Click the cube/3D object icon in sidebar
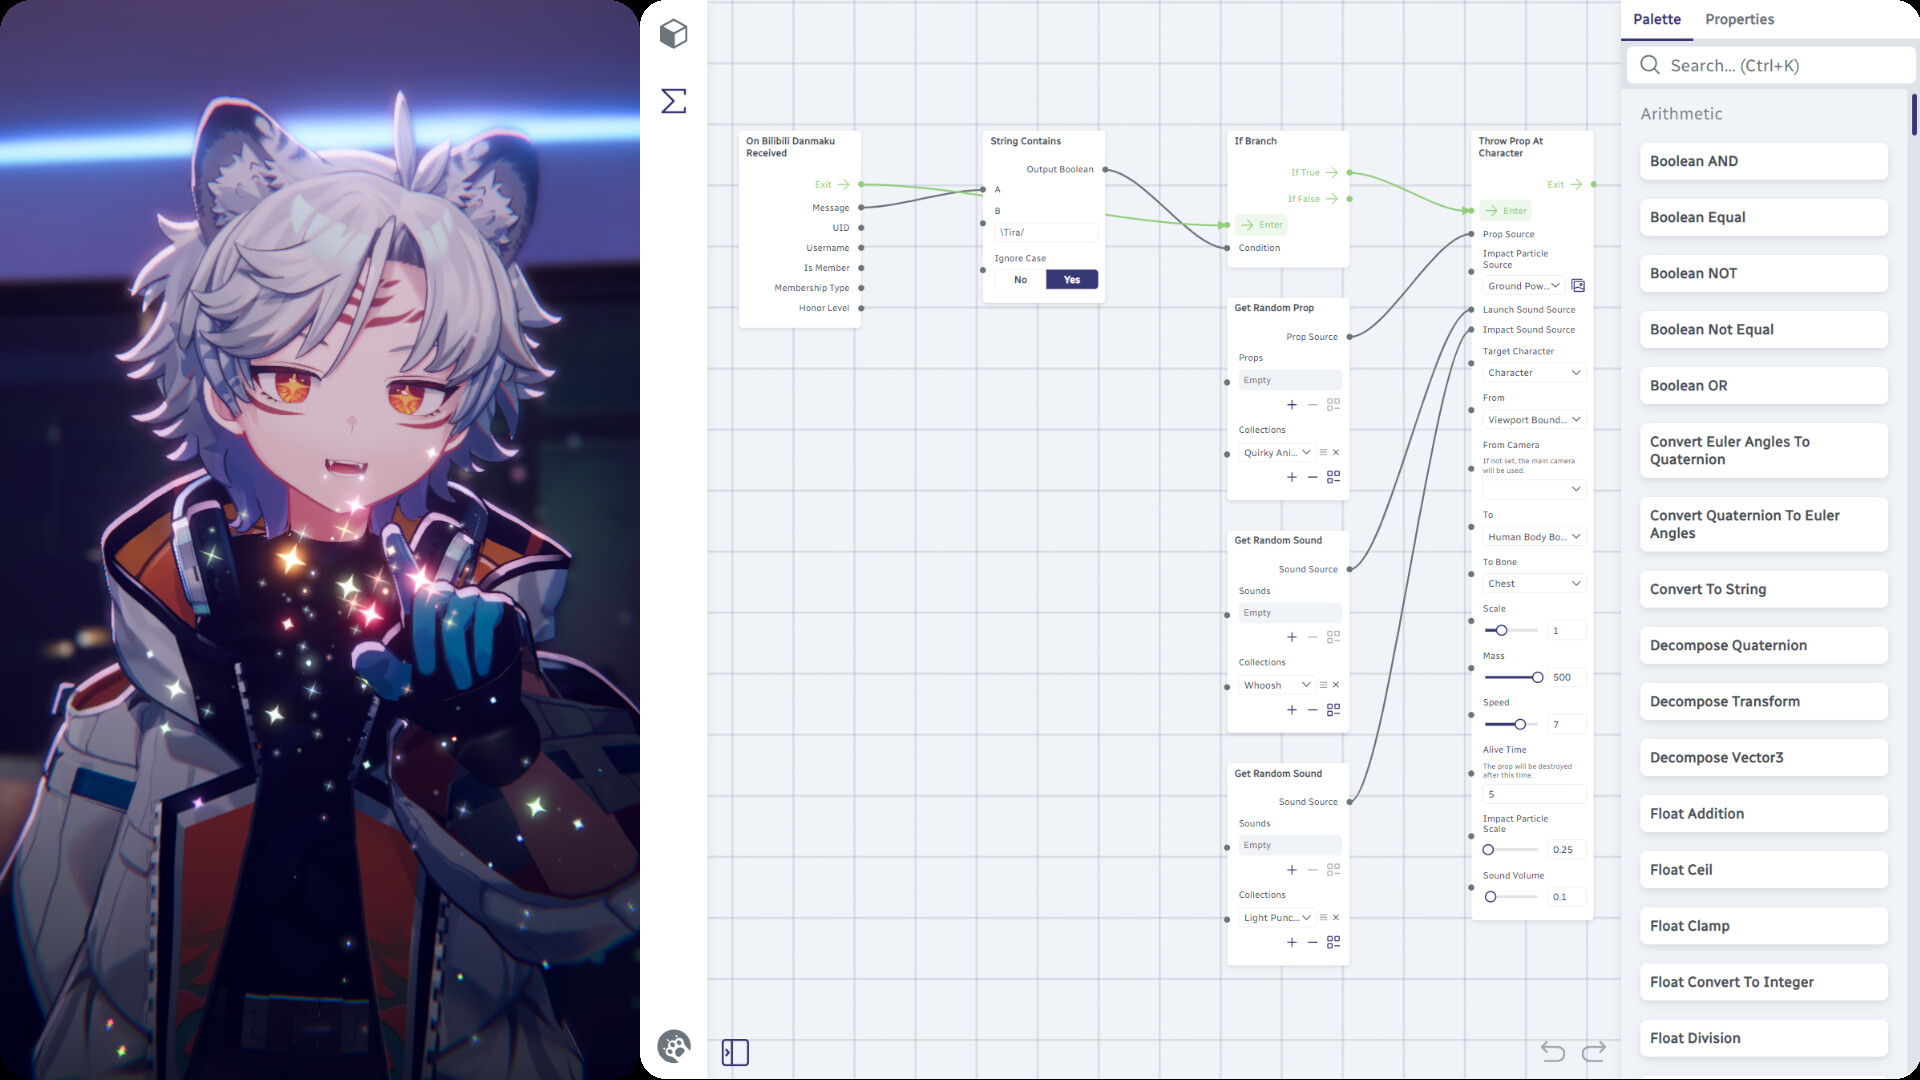 coord(673,33)
